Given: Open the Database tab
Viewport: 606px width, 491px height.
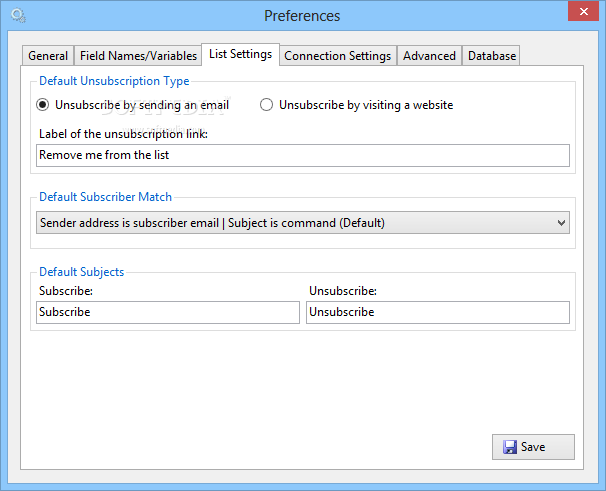Looking at the screenshot, I should (x=492, y=56).
